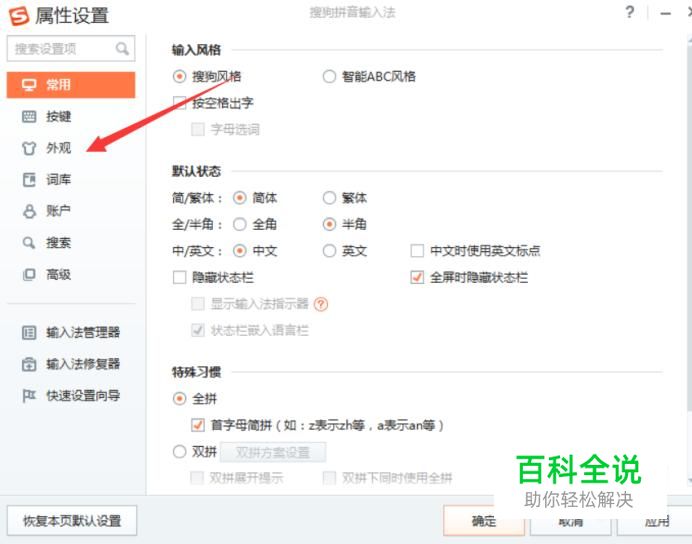Select the 智能ABC风格 radio button
Viewport: 692px width, 544px height.
tap(329, 77)
